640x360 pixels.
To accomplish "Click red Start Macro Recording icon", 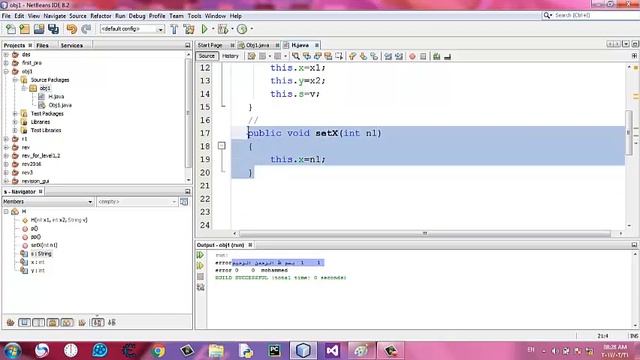I will (412, 56).
